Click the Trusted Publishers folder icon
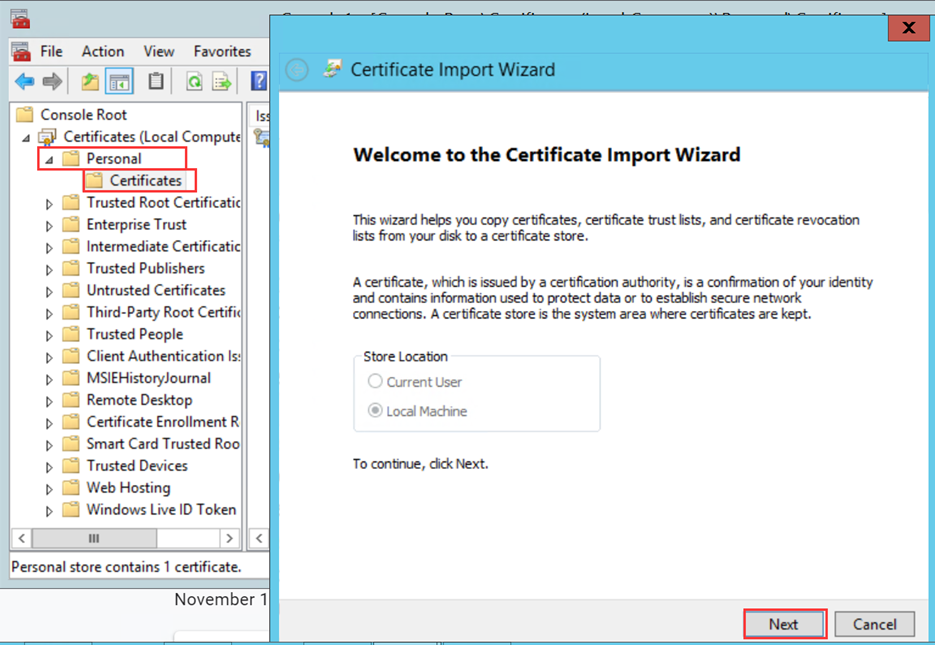This screenshot has height=645, width=939. [71, 268]
